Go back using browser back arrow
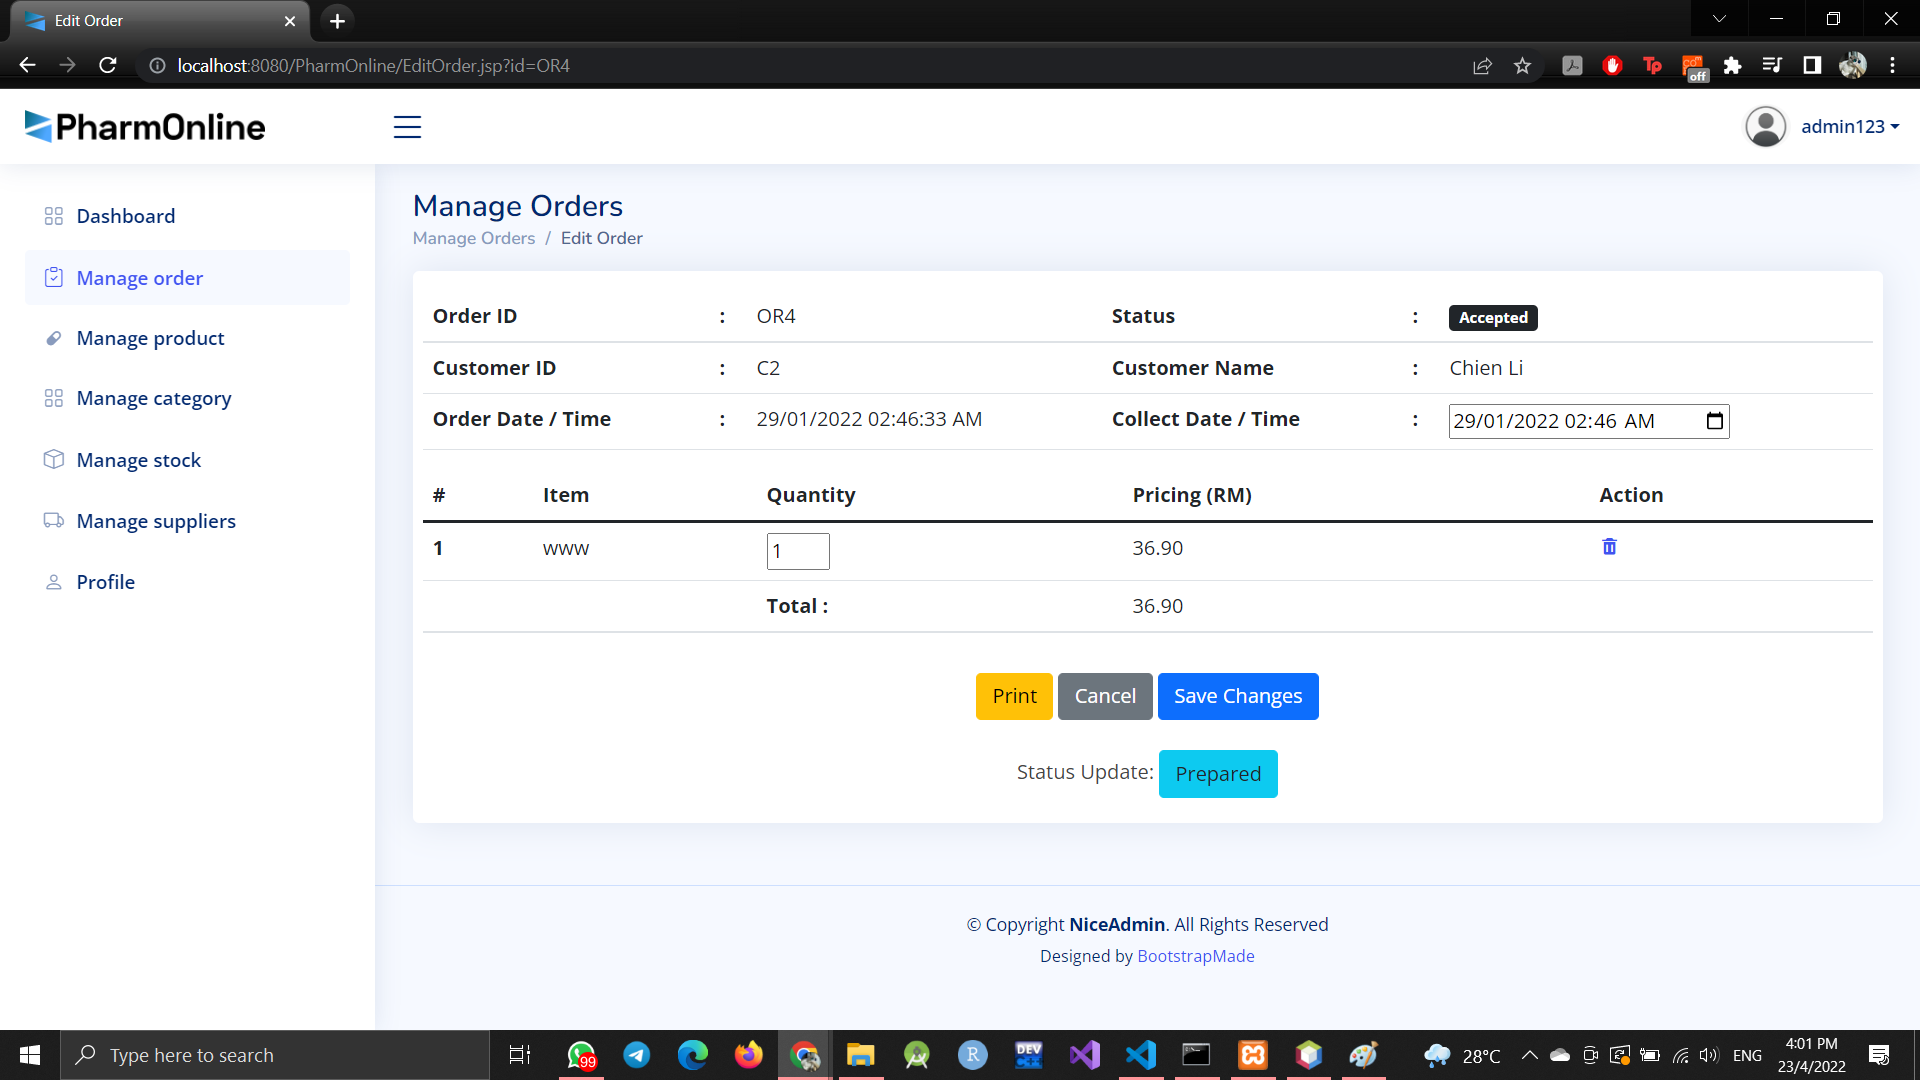1920x1080 pixels. (27, 65)
